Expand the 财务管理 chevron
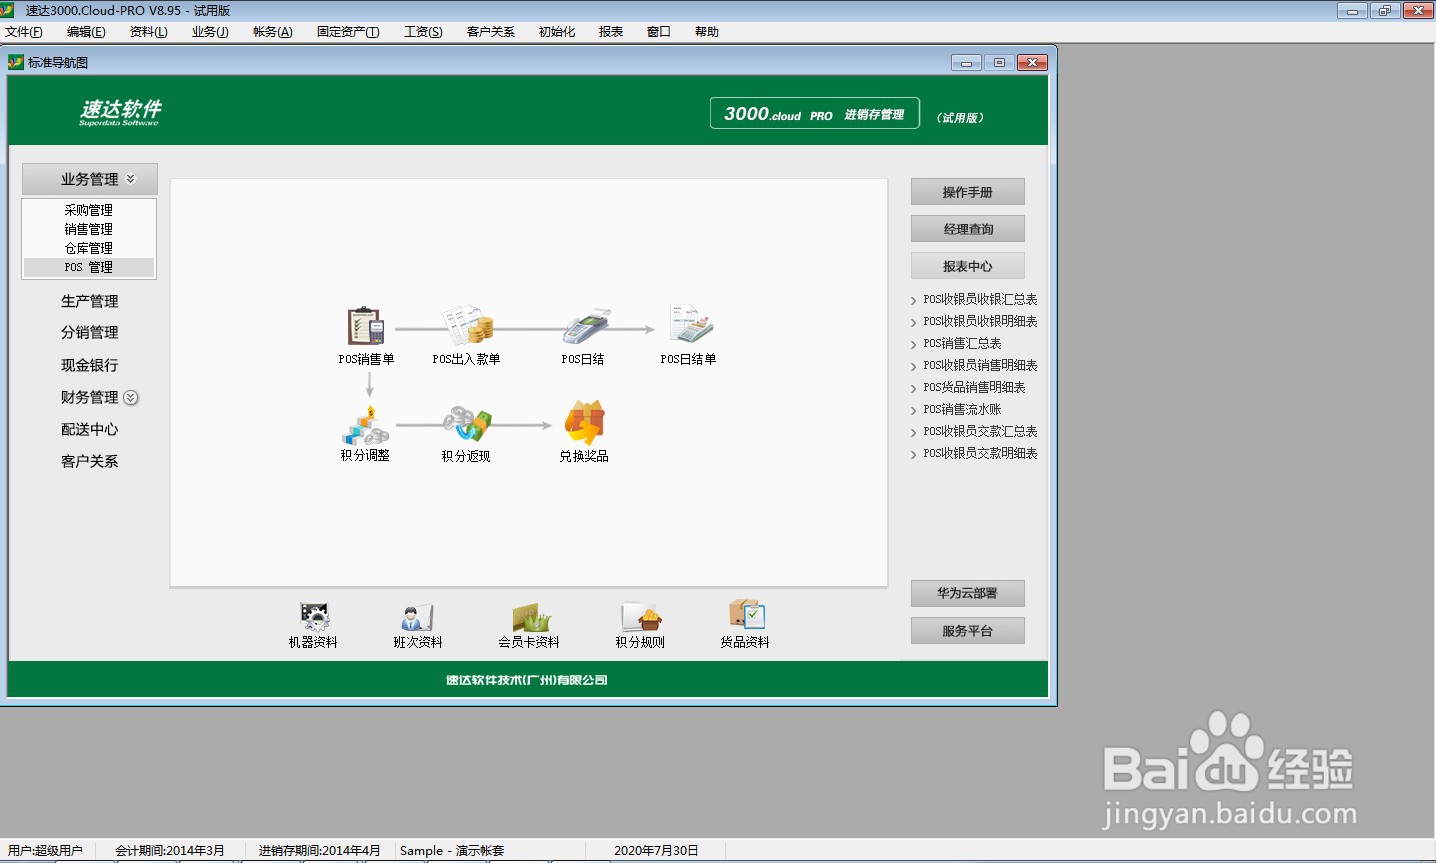 pos(131,397)
